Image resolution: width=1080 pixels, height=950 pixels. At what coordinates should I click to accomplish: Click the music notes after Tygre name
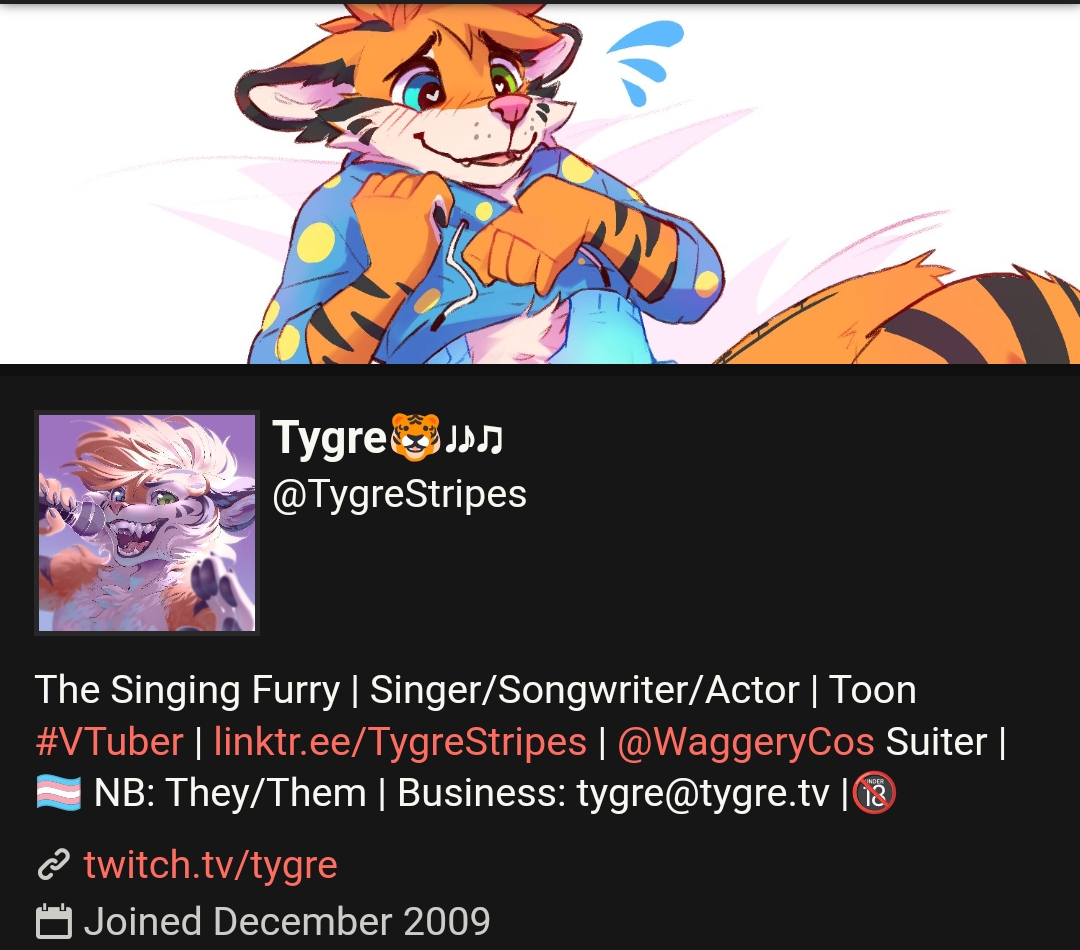tap(474, 438)
